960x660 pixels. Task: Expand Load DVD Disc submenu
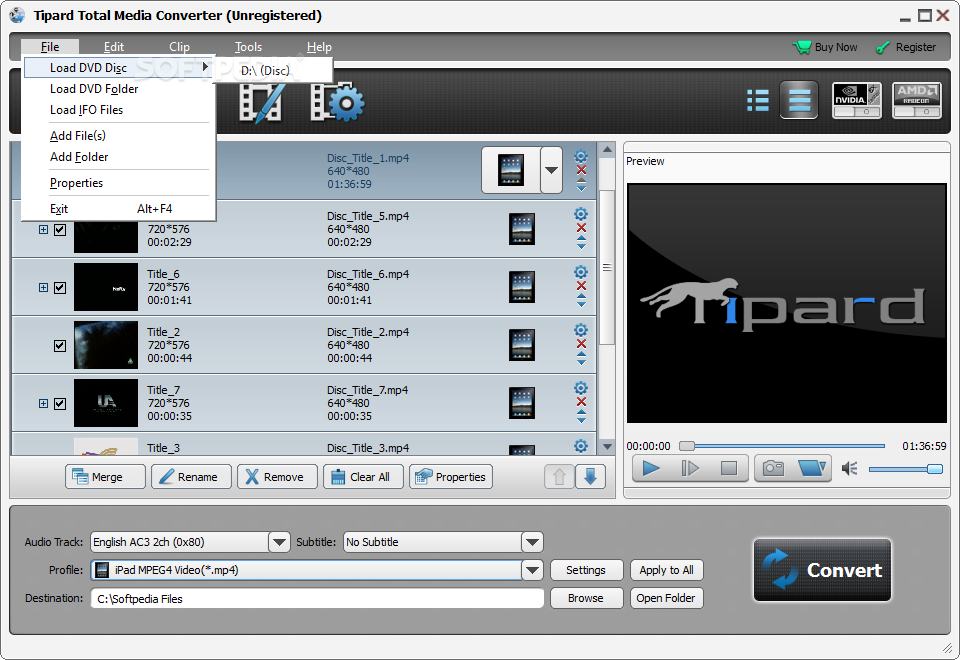119,67
